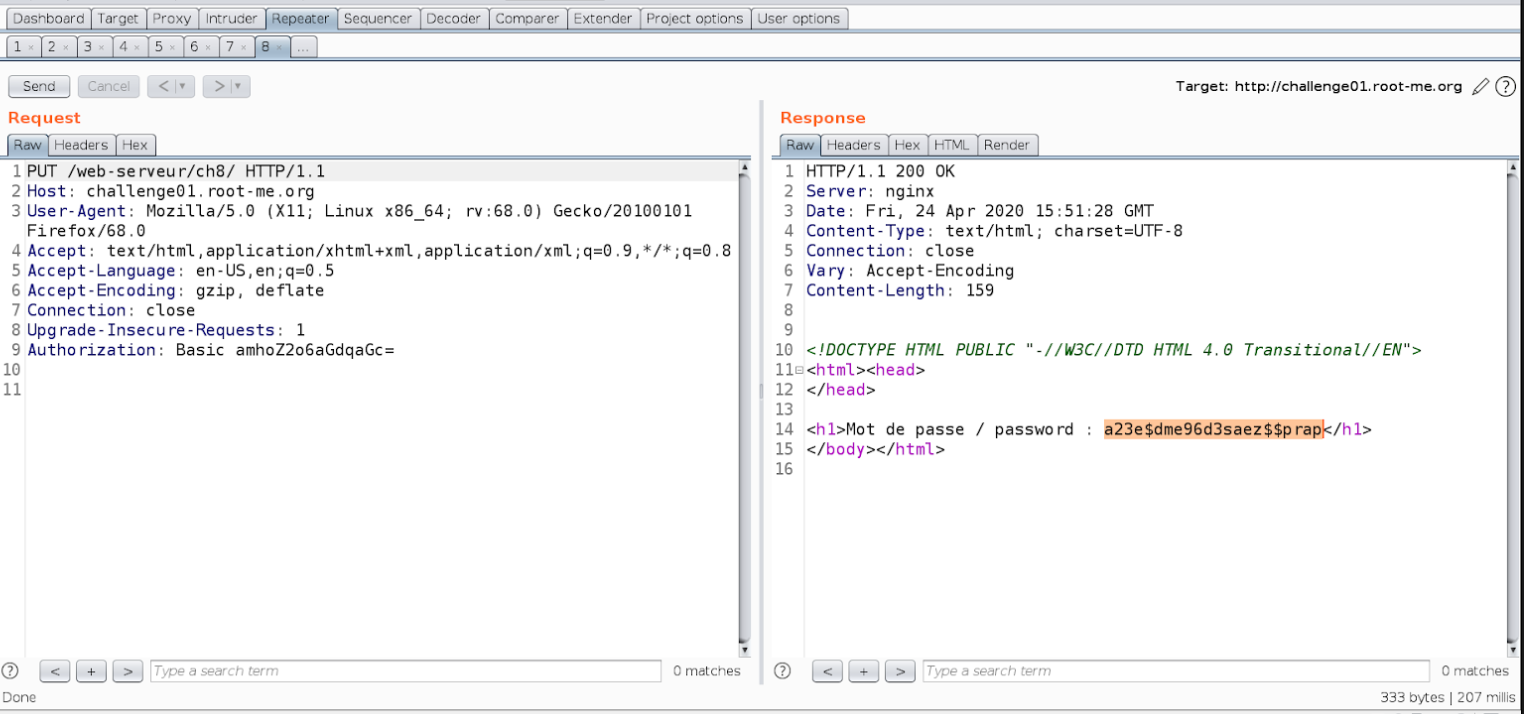
Task: Open search options plus icon under Request
Action: click(91, 670)
